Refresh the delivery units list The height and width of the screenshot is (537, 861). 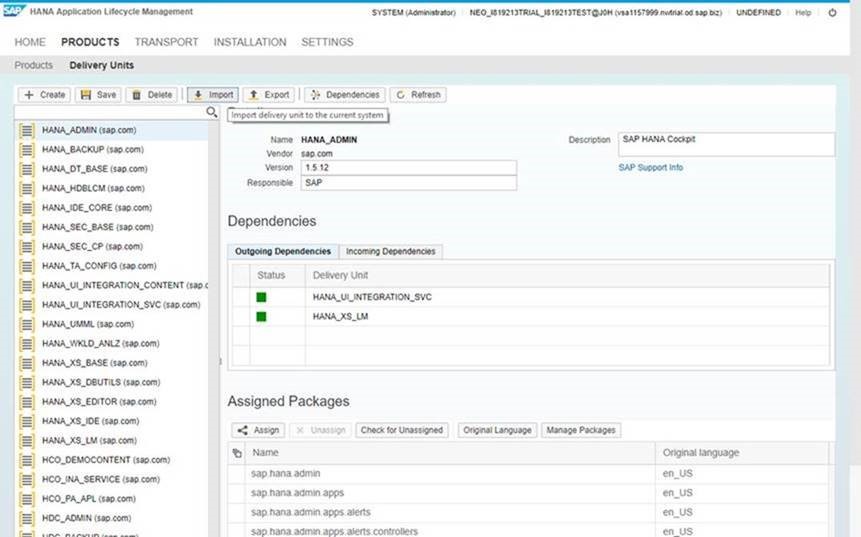click(x=418, y=95)
